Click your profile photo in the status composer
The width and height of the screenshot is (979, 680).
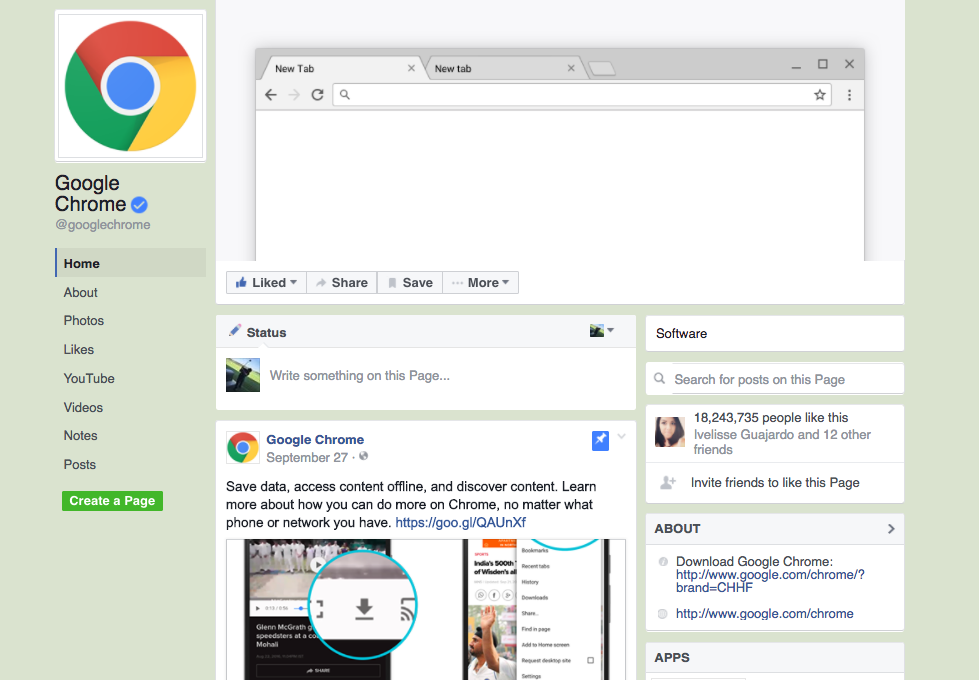(x=243, y=375)
